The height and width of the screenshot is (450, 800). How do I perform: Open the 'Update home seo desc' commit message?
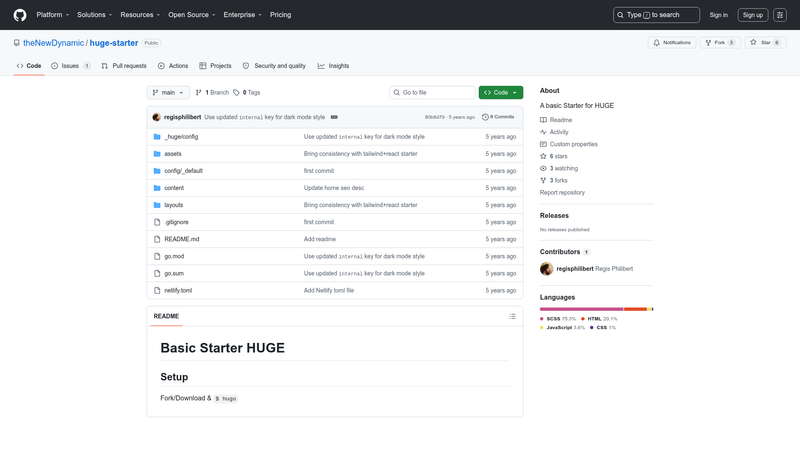click(334, 188)
